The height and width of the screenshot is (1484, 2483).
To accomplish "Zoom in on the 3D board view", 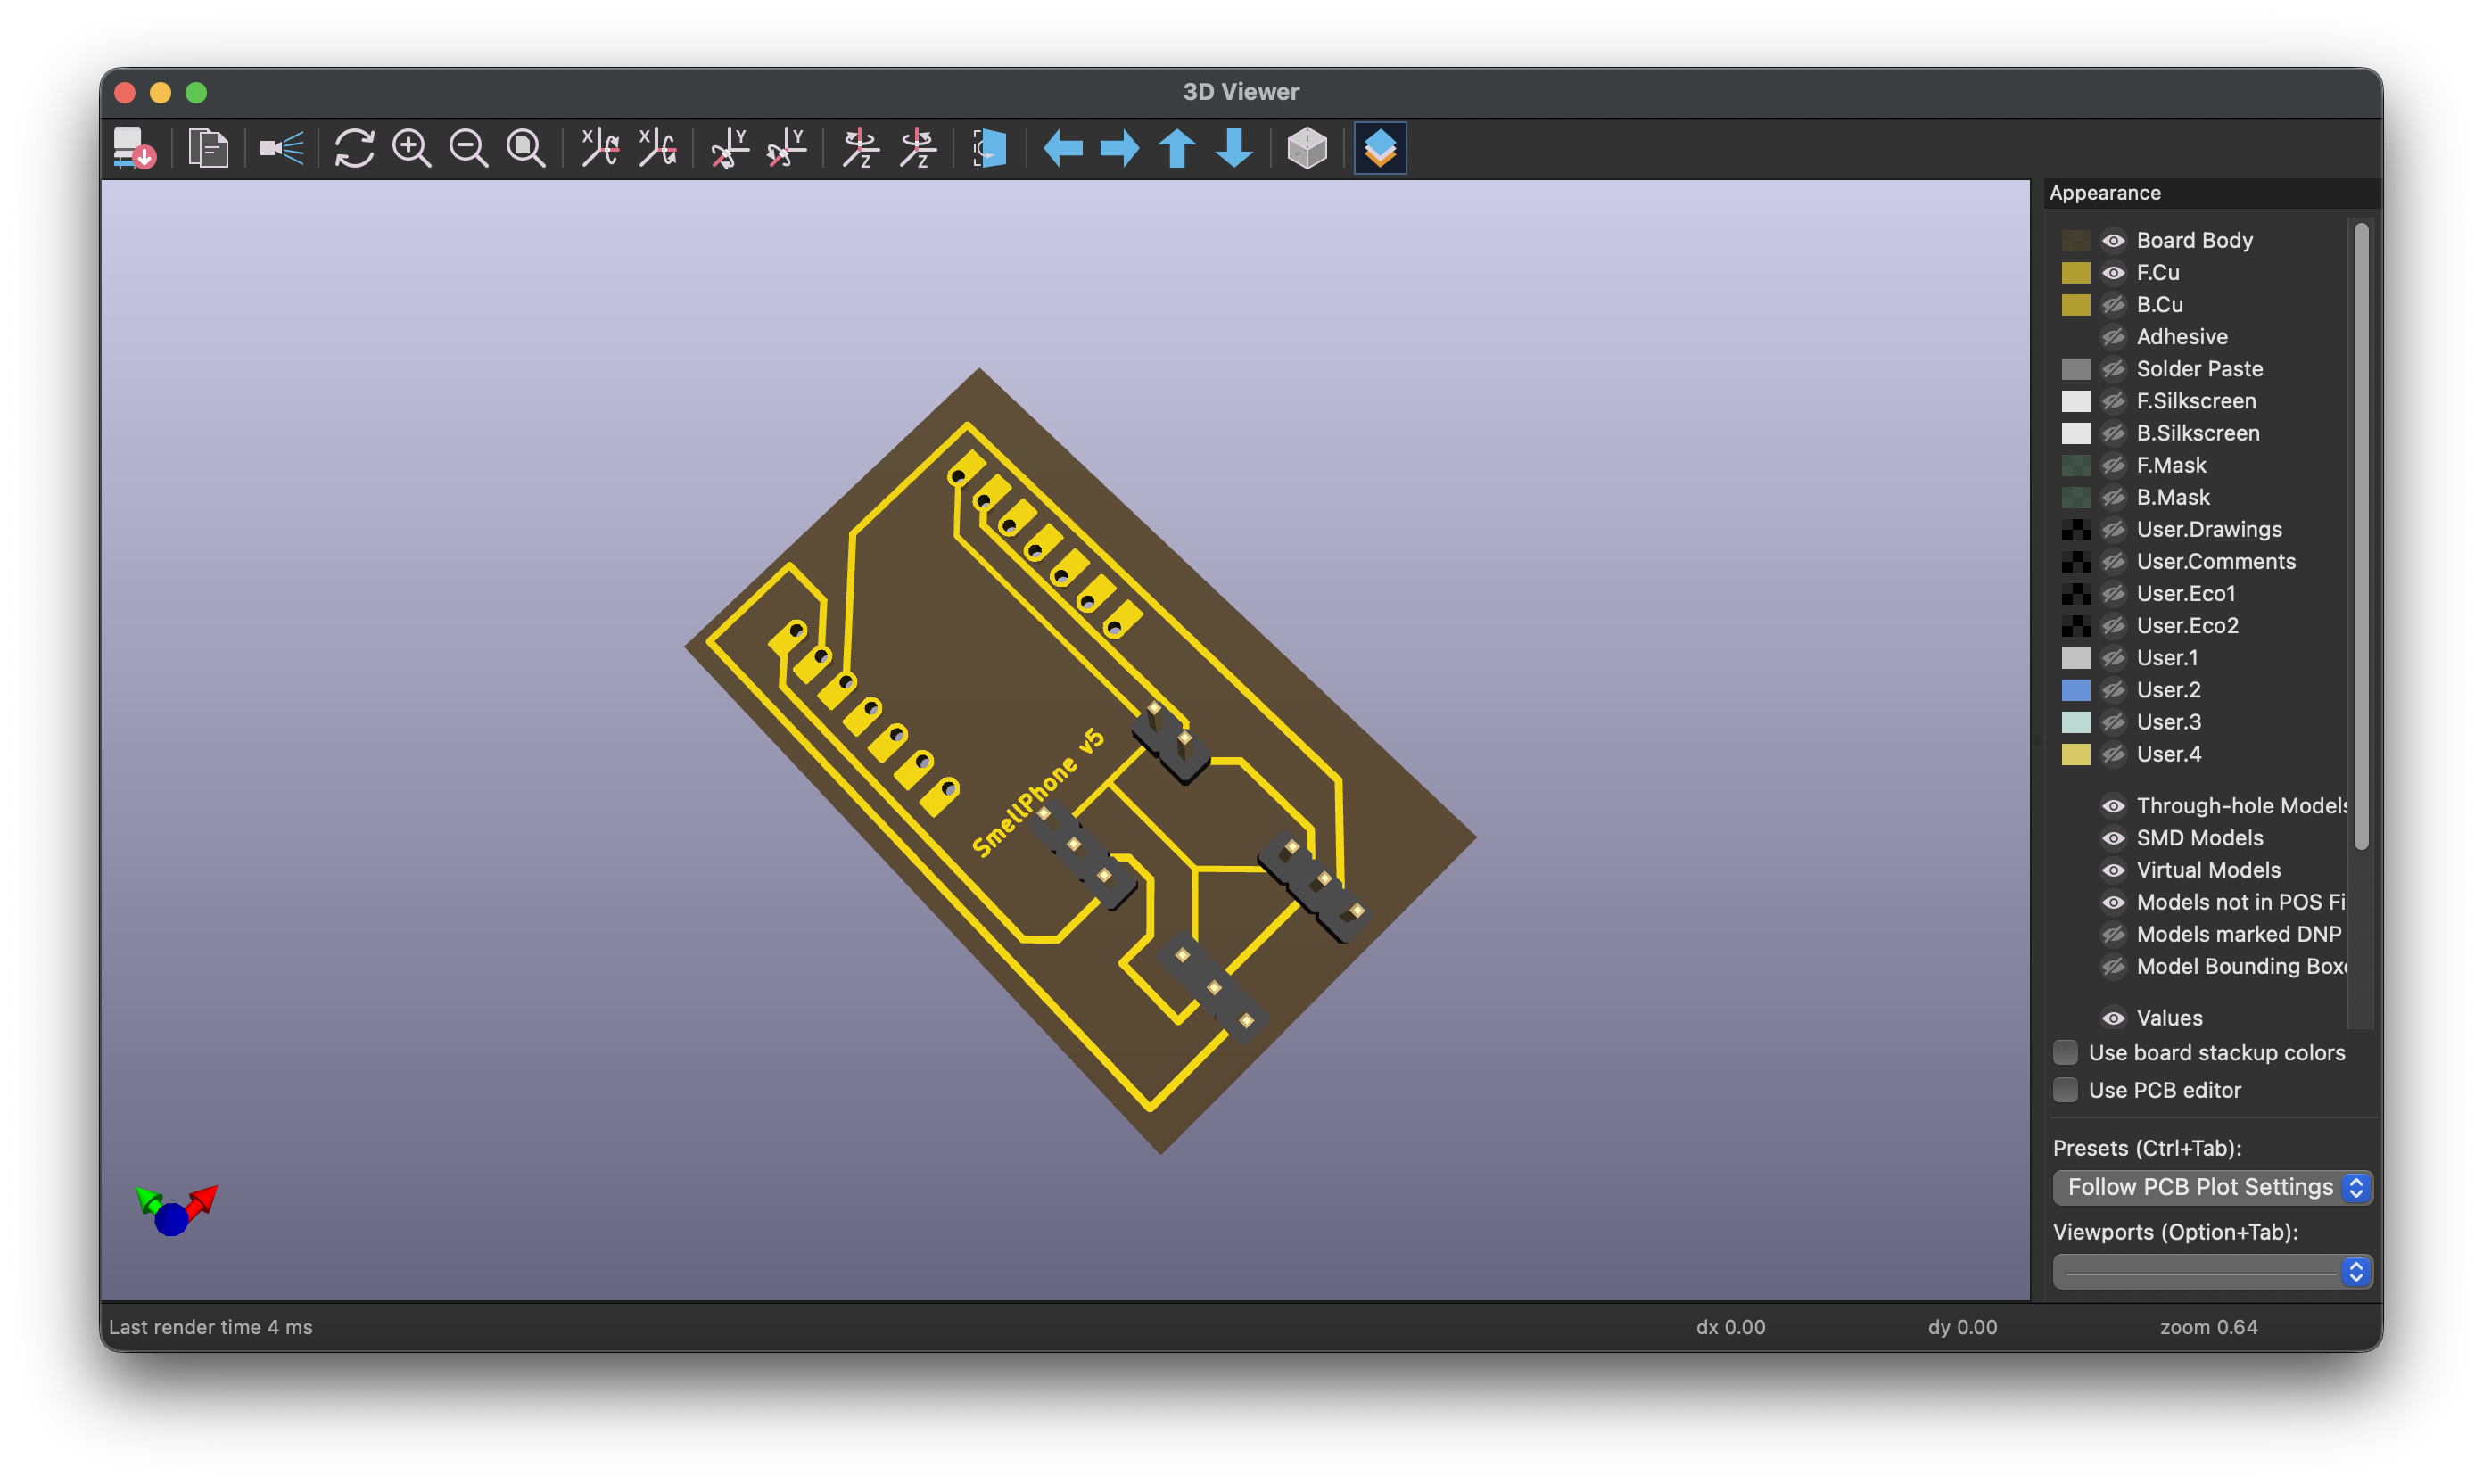I will coord(411,148).
